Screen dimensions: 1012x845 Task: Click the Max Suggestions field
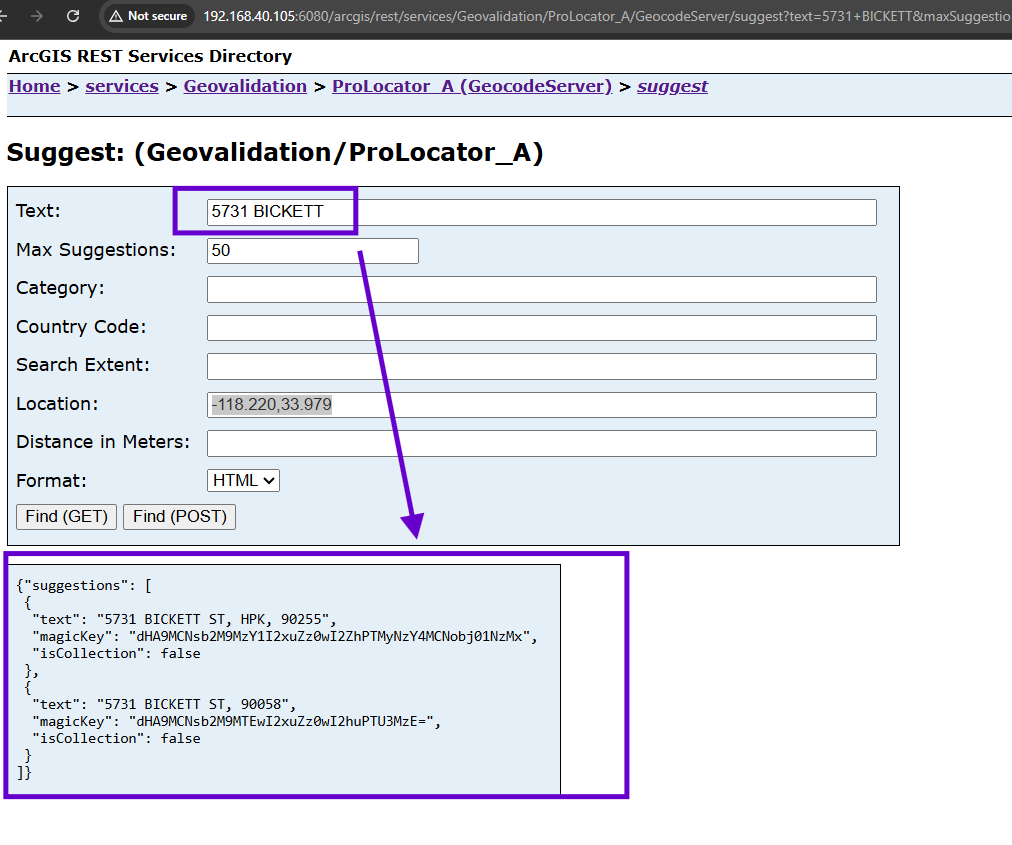tap(312, 250)
